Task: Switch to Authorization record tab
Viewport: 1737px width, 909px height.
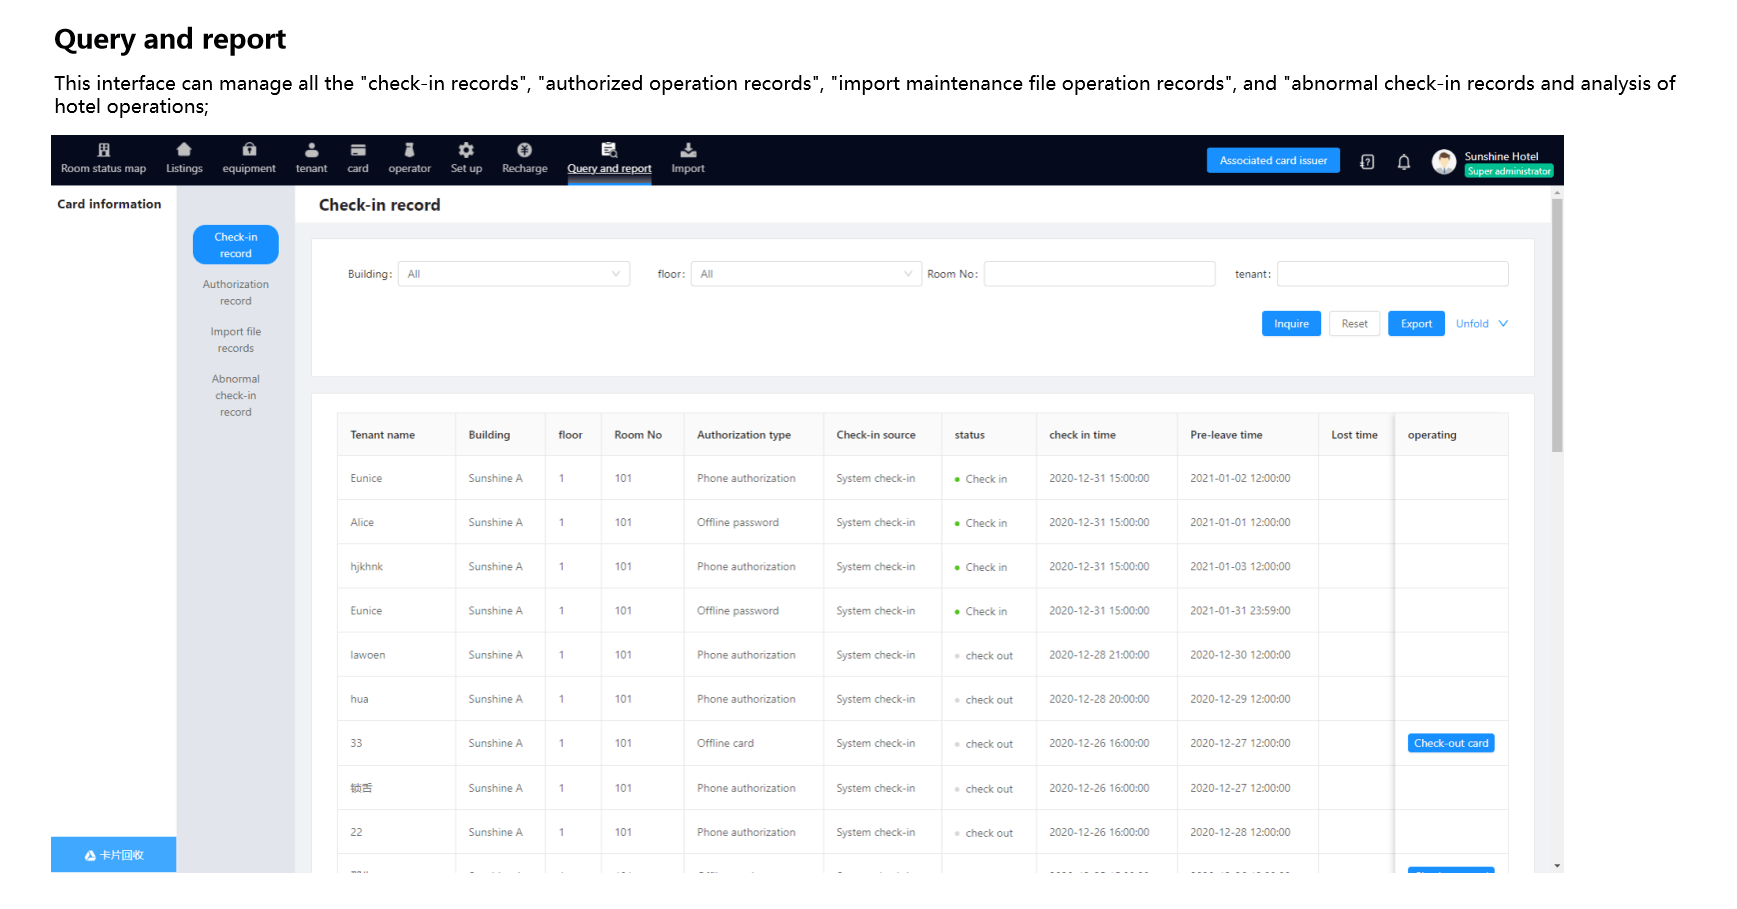Action: (x=236, y=293)
